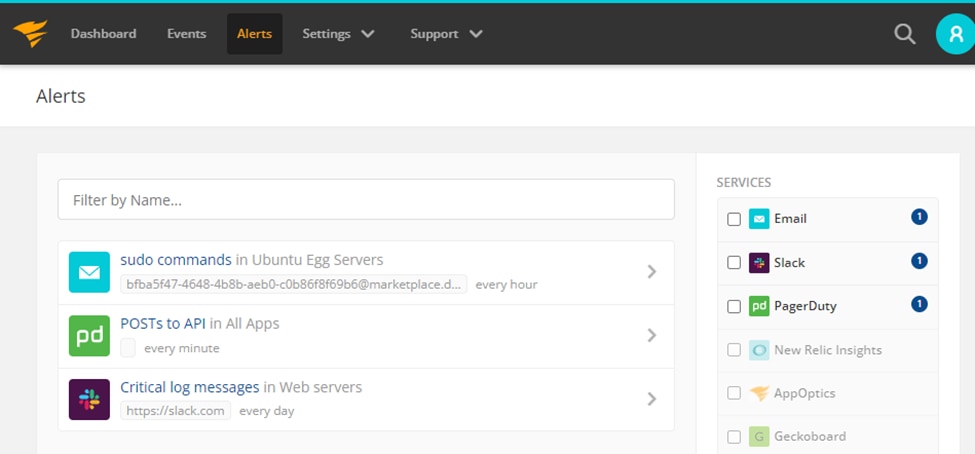Click the PagerDuty service icon in Services list
The height and width of the screenshot is (454, 975).
point(759,306)
